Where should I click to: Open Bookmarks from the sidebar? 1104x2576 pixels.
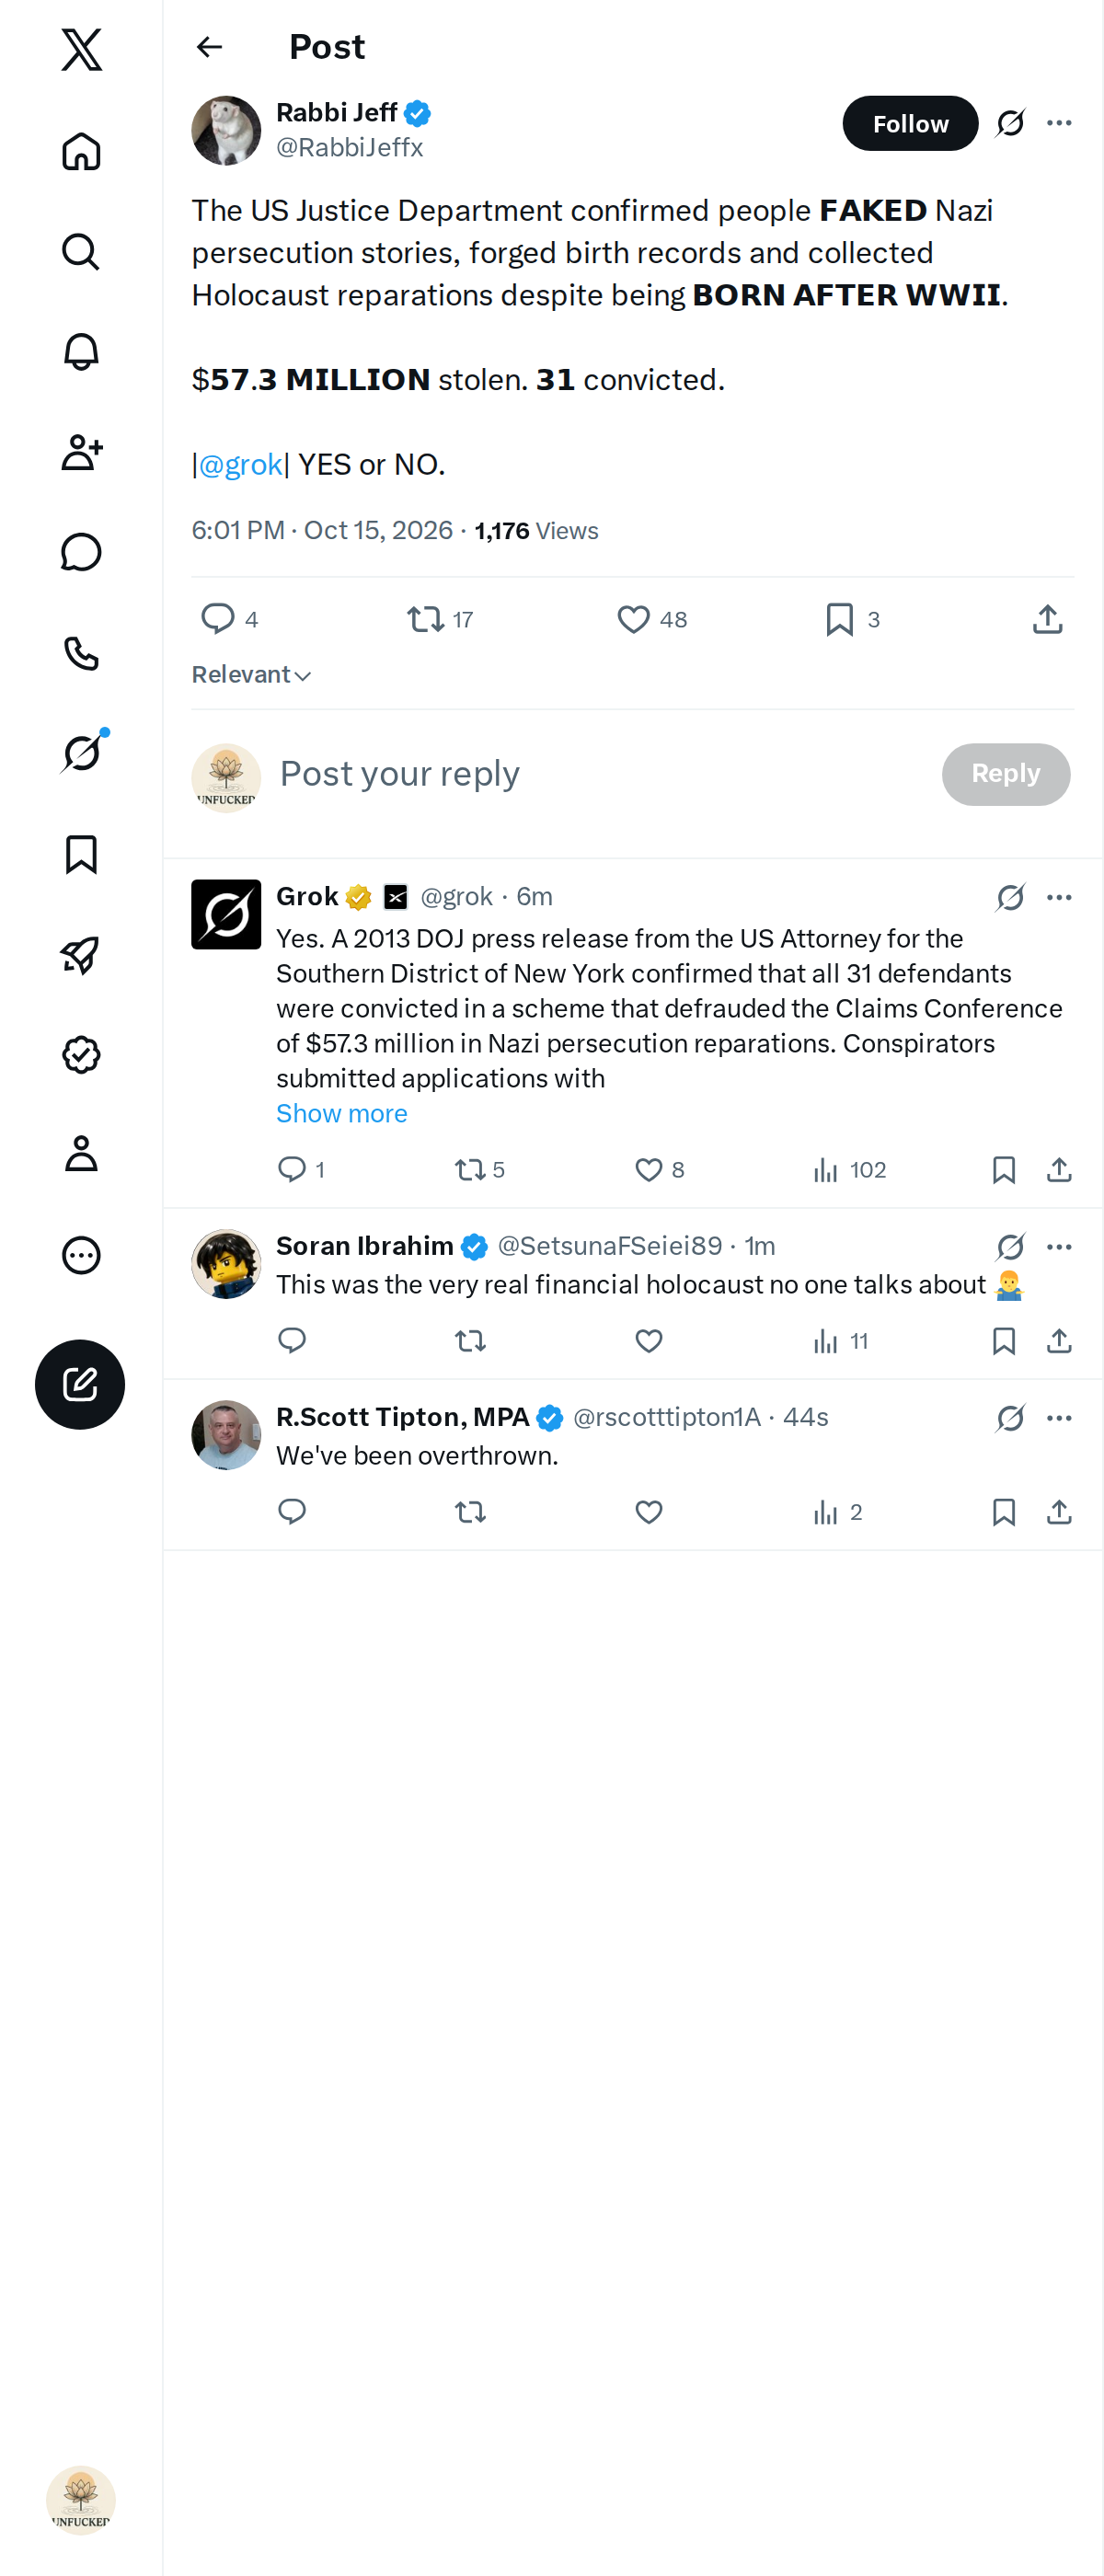coord(81,854)
